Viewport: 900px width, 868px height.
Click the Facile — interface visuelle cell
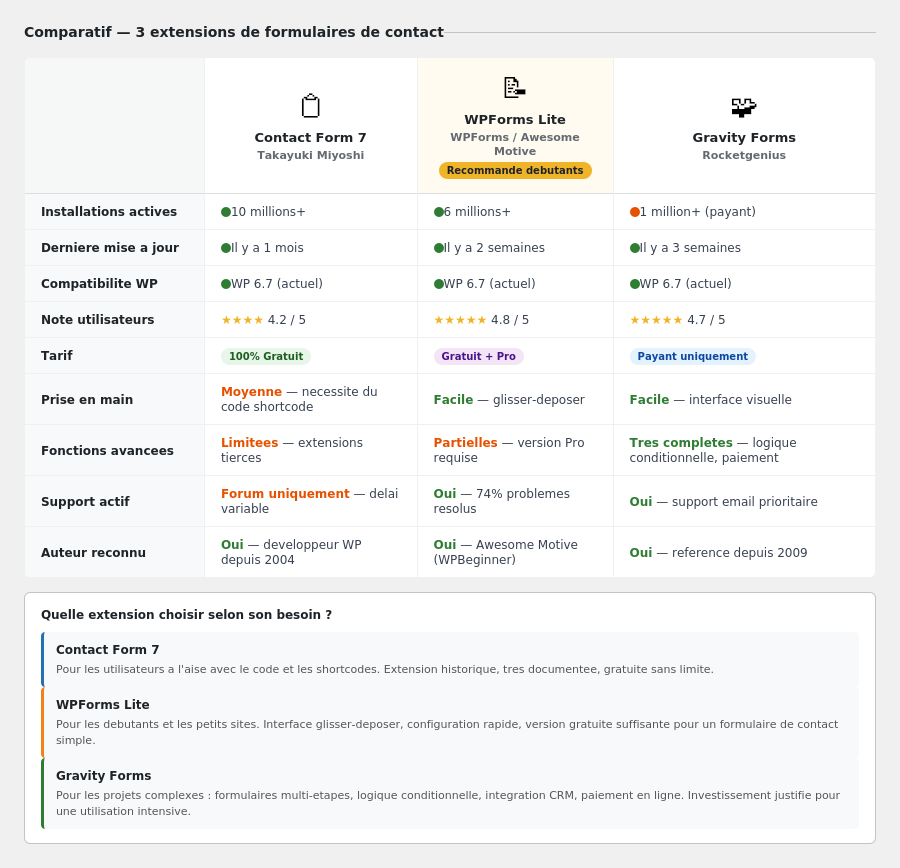pos(744,400)
